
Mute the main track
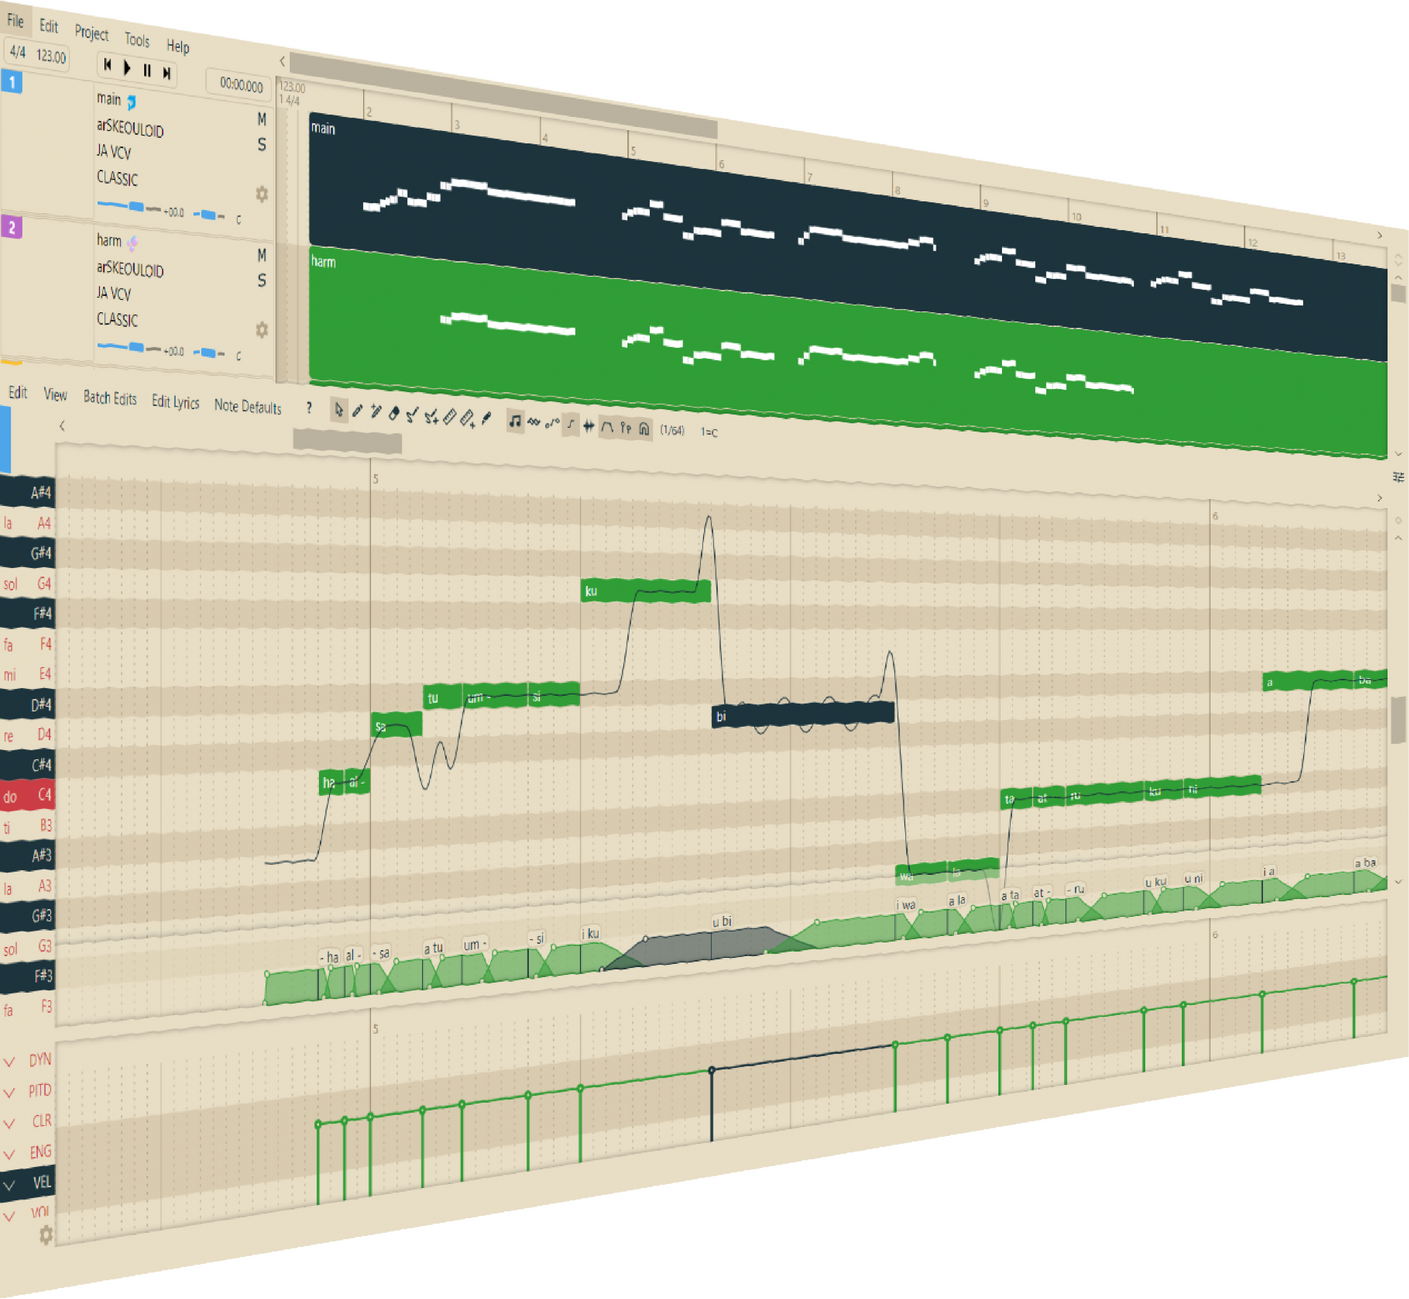point(262,119)
